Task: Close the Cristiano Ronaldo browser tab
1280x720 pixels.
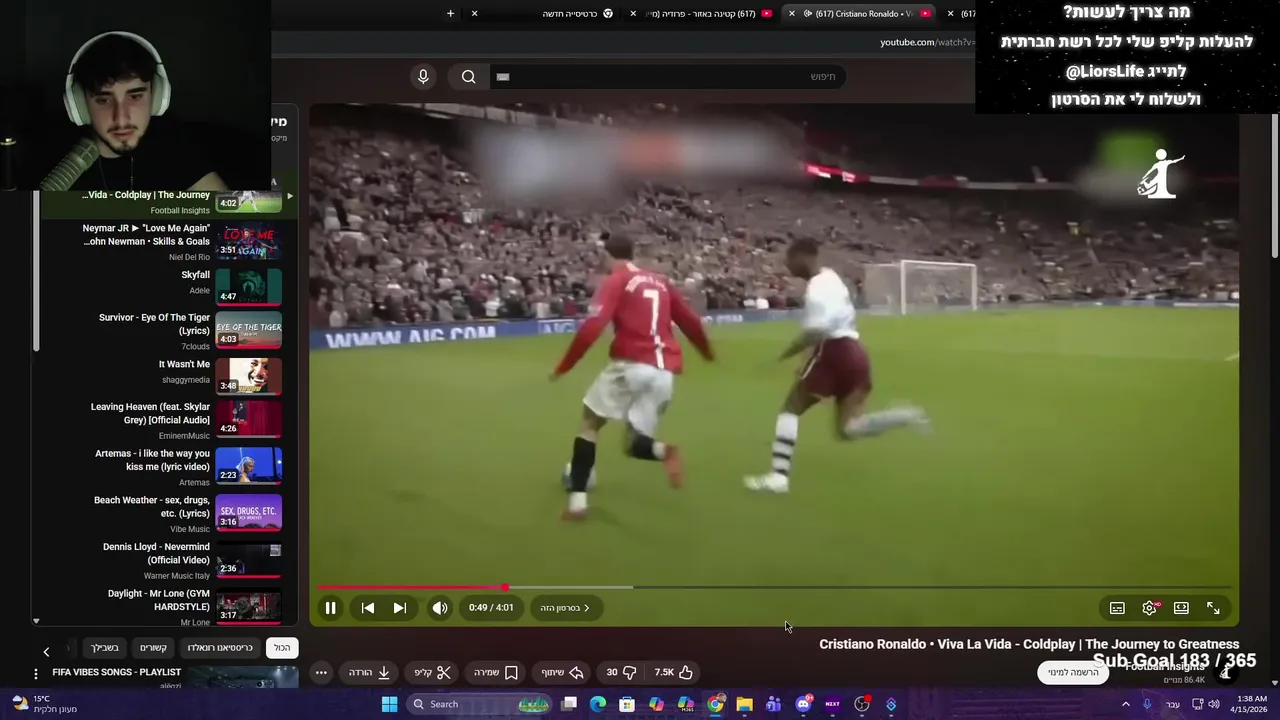Action: tap(792, 13)
